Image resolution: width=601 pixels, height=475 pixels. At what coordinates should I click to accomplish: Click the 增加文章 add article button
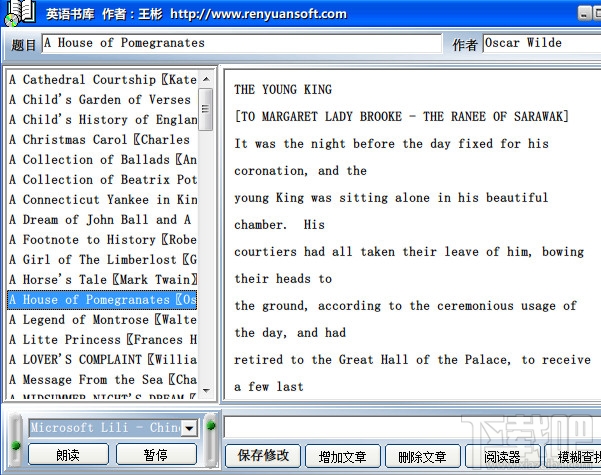pos(343,456)
